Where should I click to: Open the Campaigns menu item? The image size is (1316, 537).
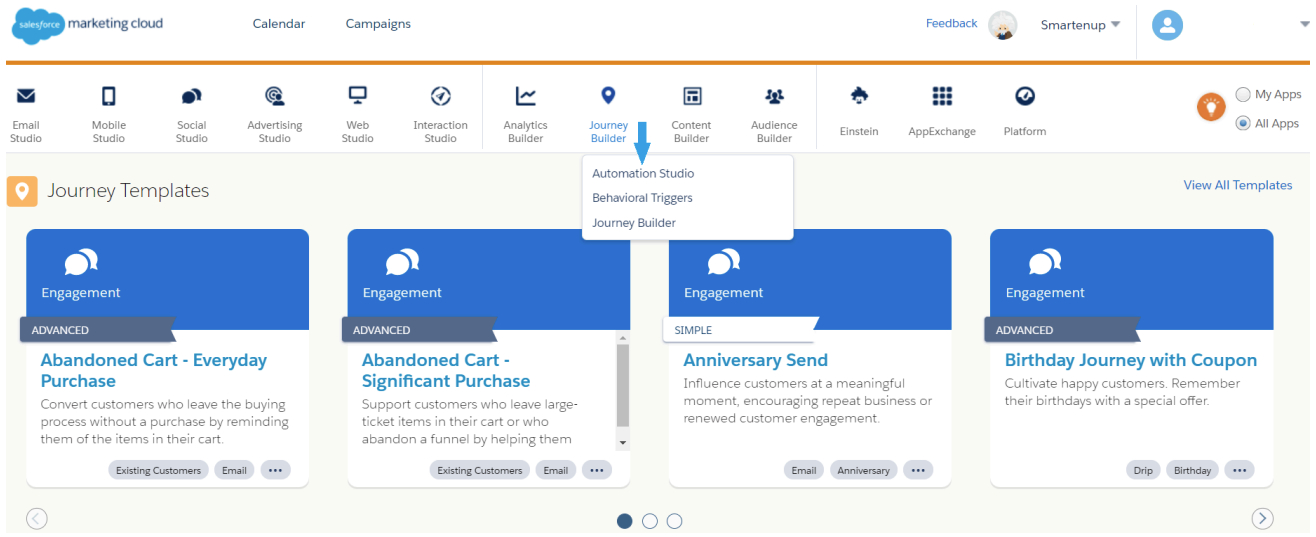[x=378, y=24]
